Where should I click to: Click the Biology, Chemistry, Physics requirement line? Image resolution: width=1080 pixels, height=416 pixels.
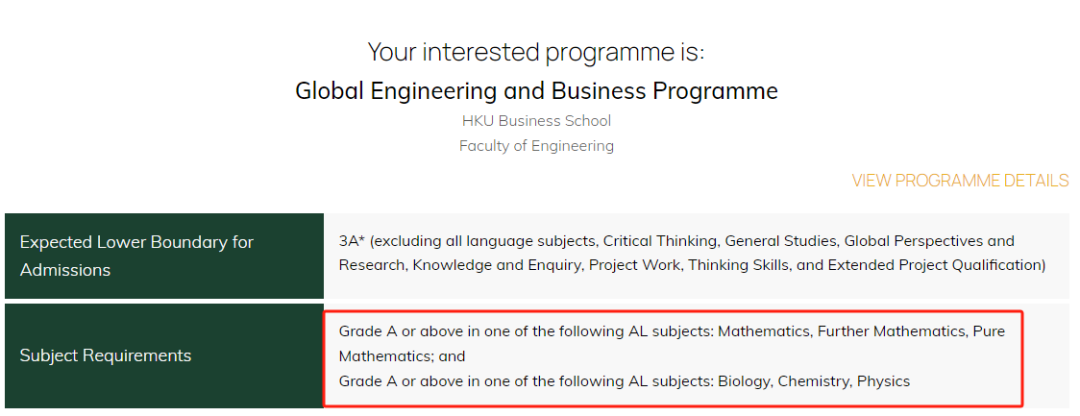(x=624, y=381)
